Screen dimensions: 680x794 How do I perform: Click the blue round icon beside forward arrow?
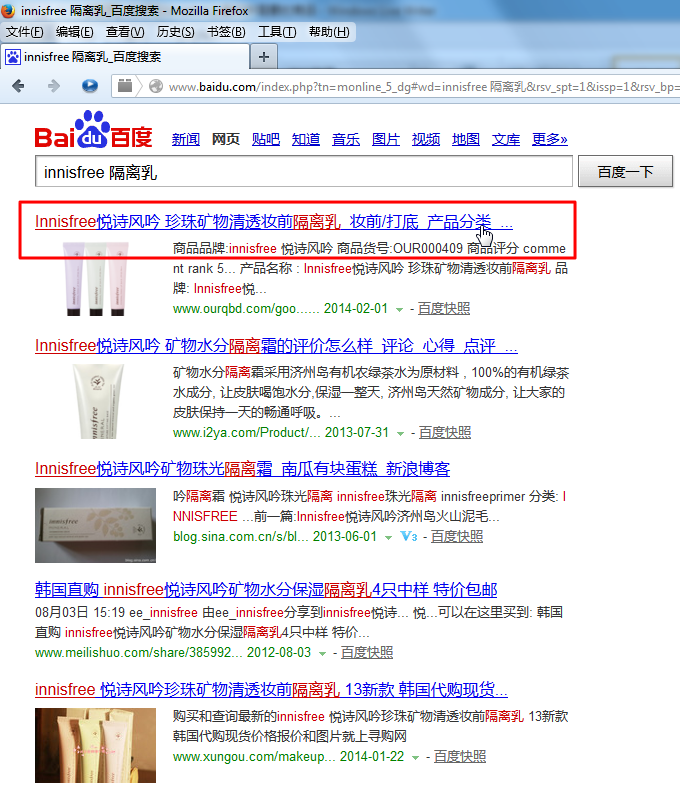tap(90, 86)
